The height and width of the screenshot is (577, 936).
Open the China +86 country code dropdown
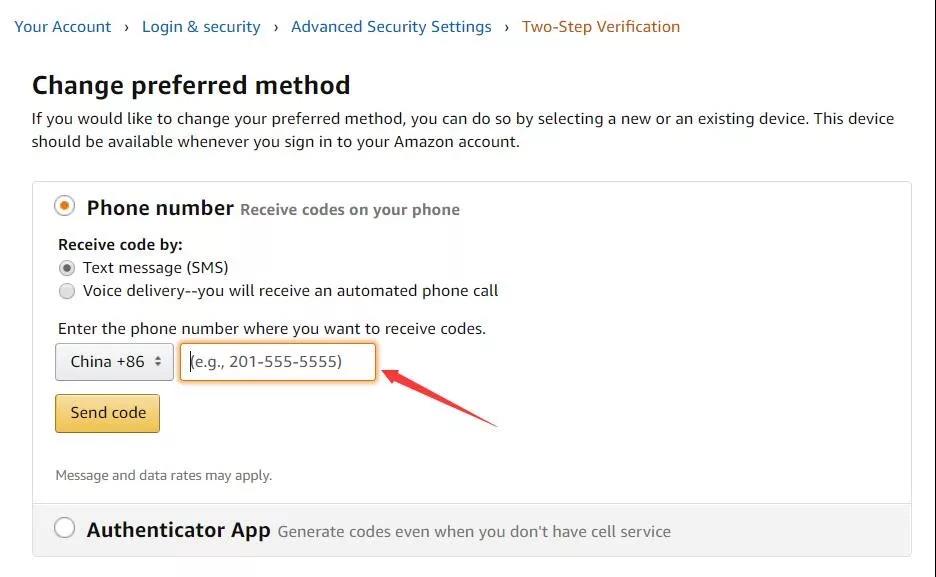[115, 362]
